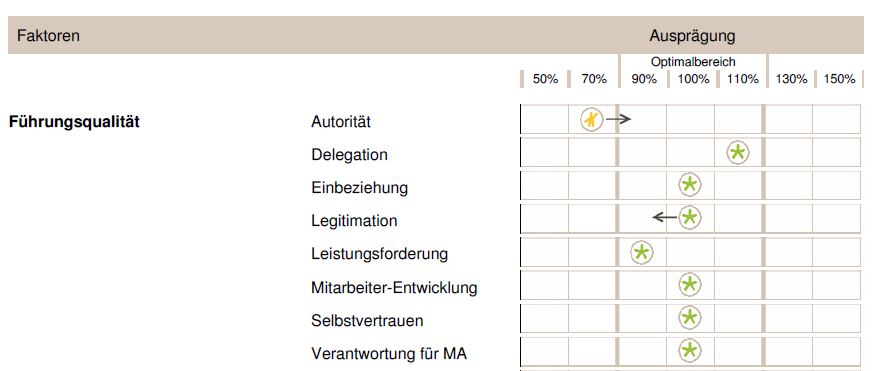Select the Führungsqualität category heading
Screen dimensions: 882x371
[x=74, y=122]
